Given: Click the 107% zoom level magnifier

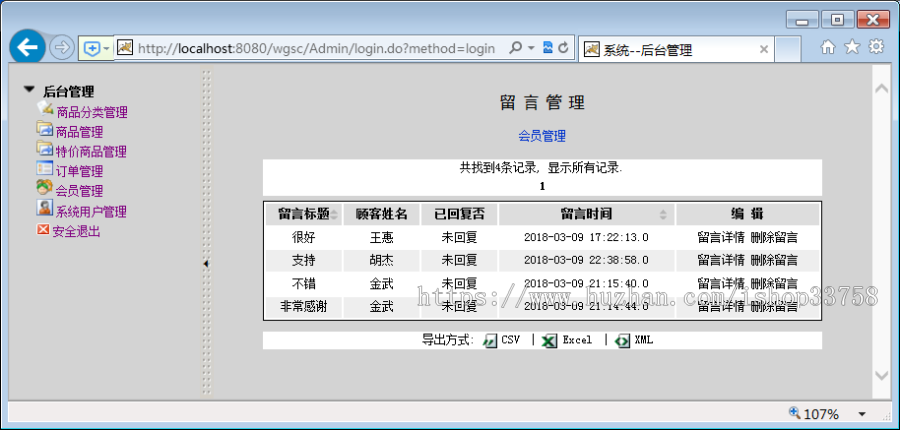Looking at the screenshot, I should pyautogui.click(x=795, y=412).
